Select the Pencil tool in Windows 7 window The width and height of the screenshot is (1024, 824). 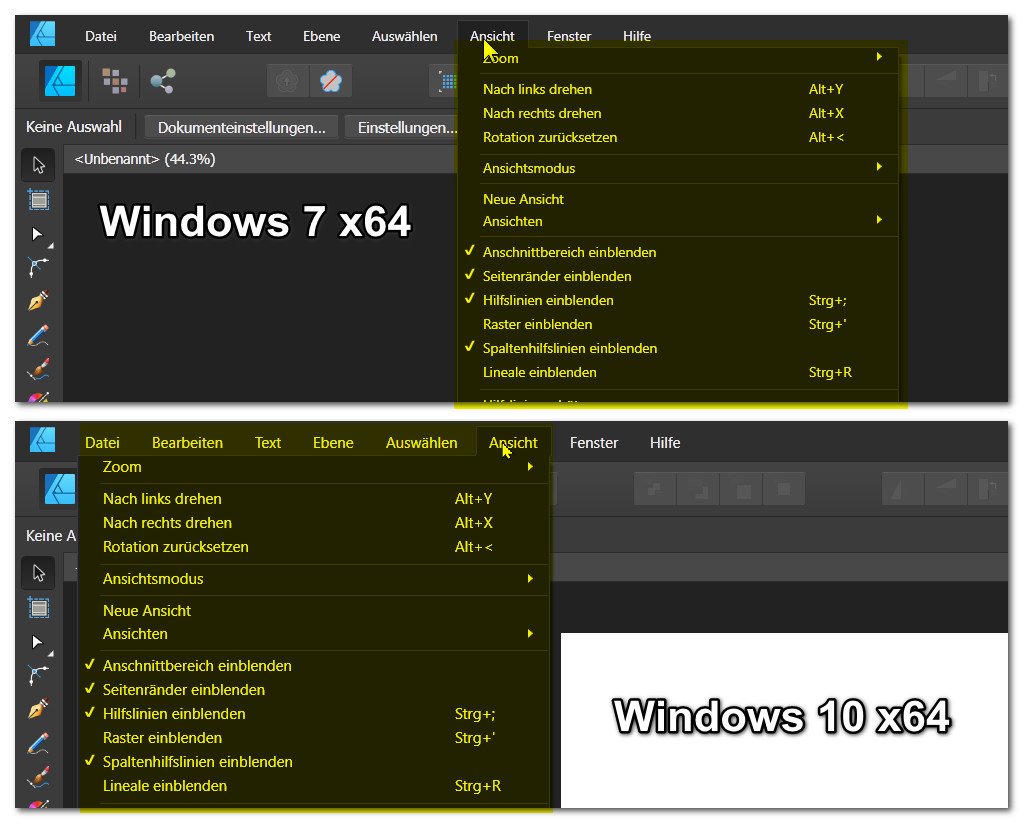click(x=39, y=336)
